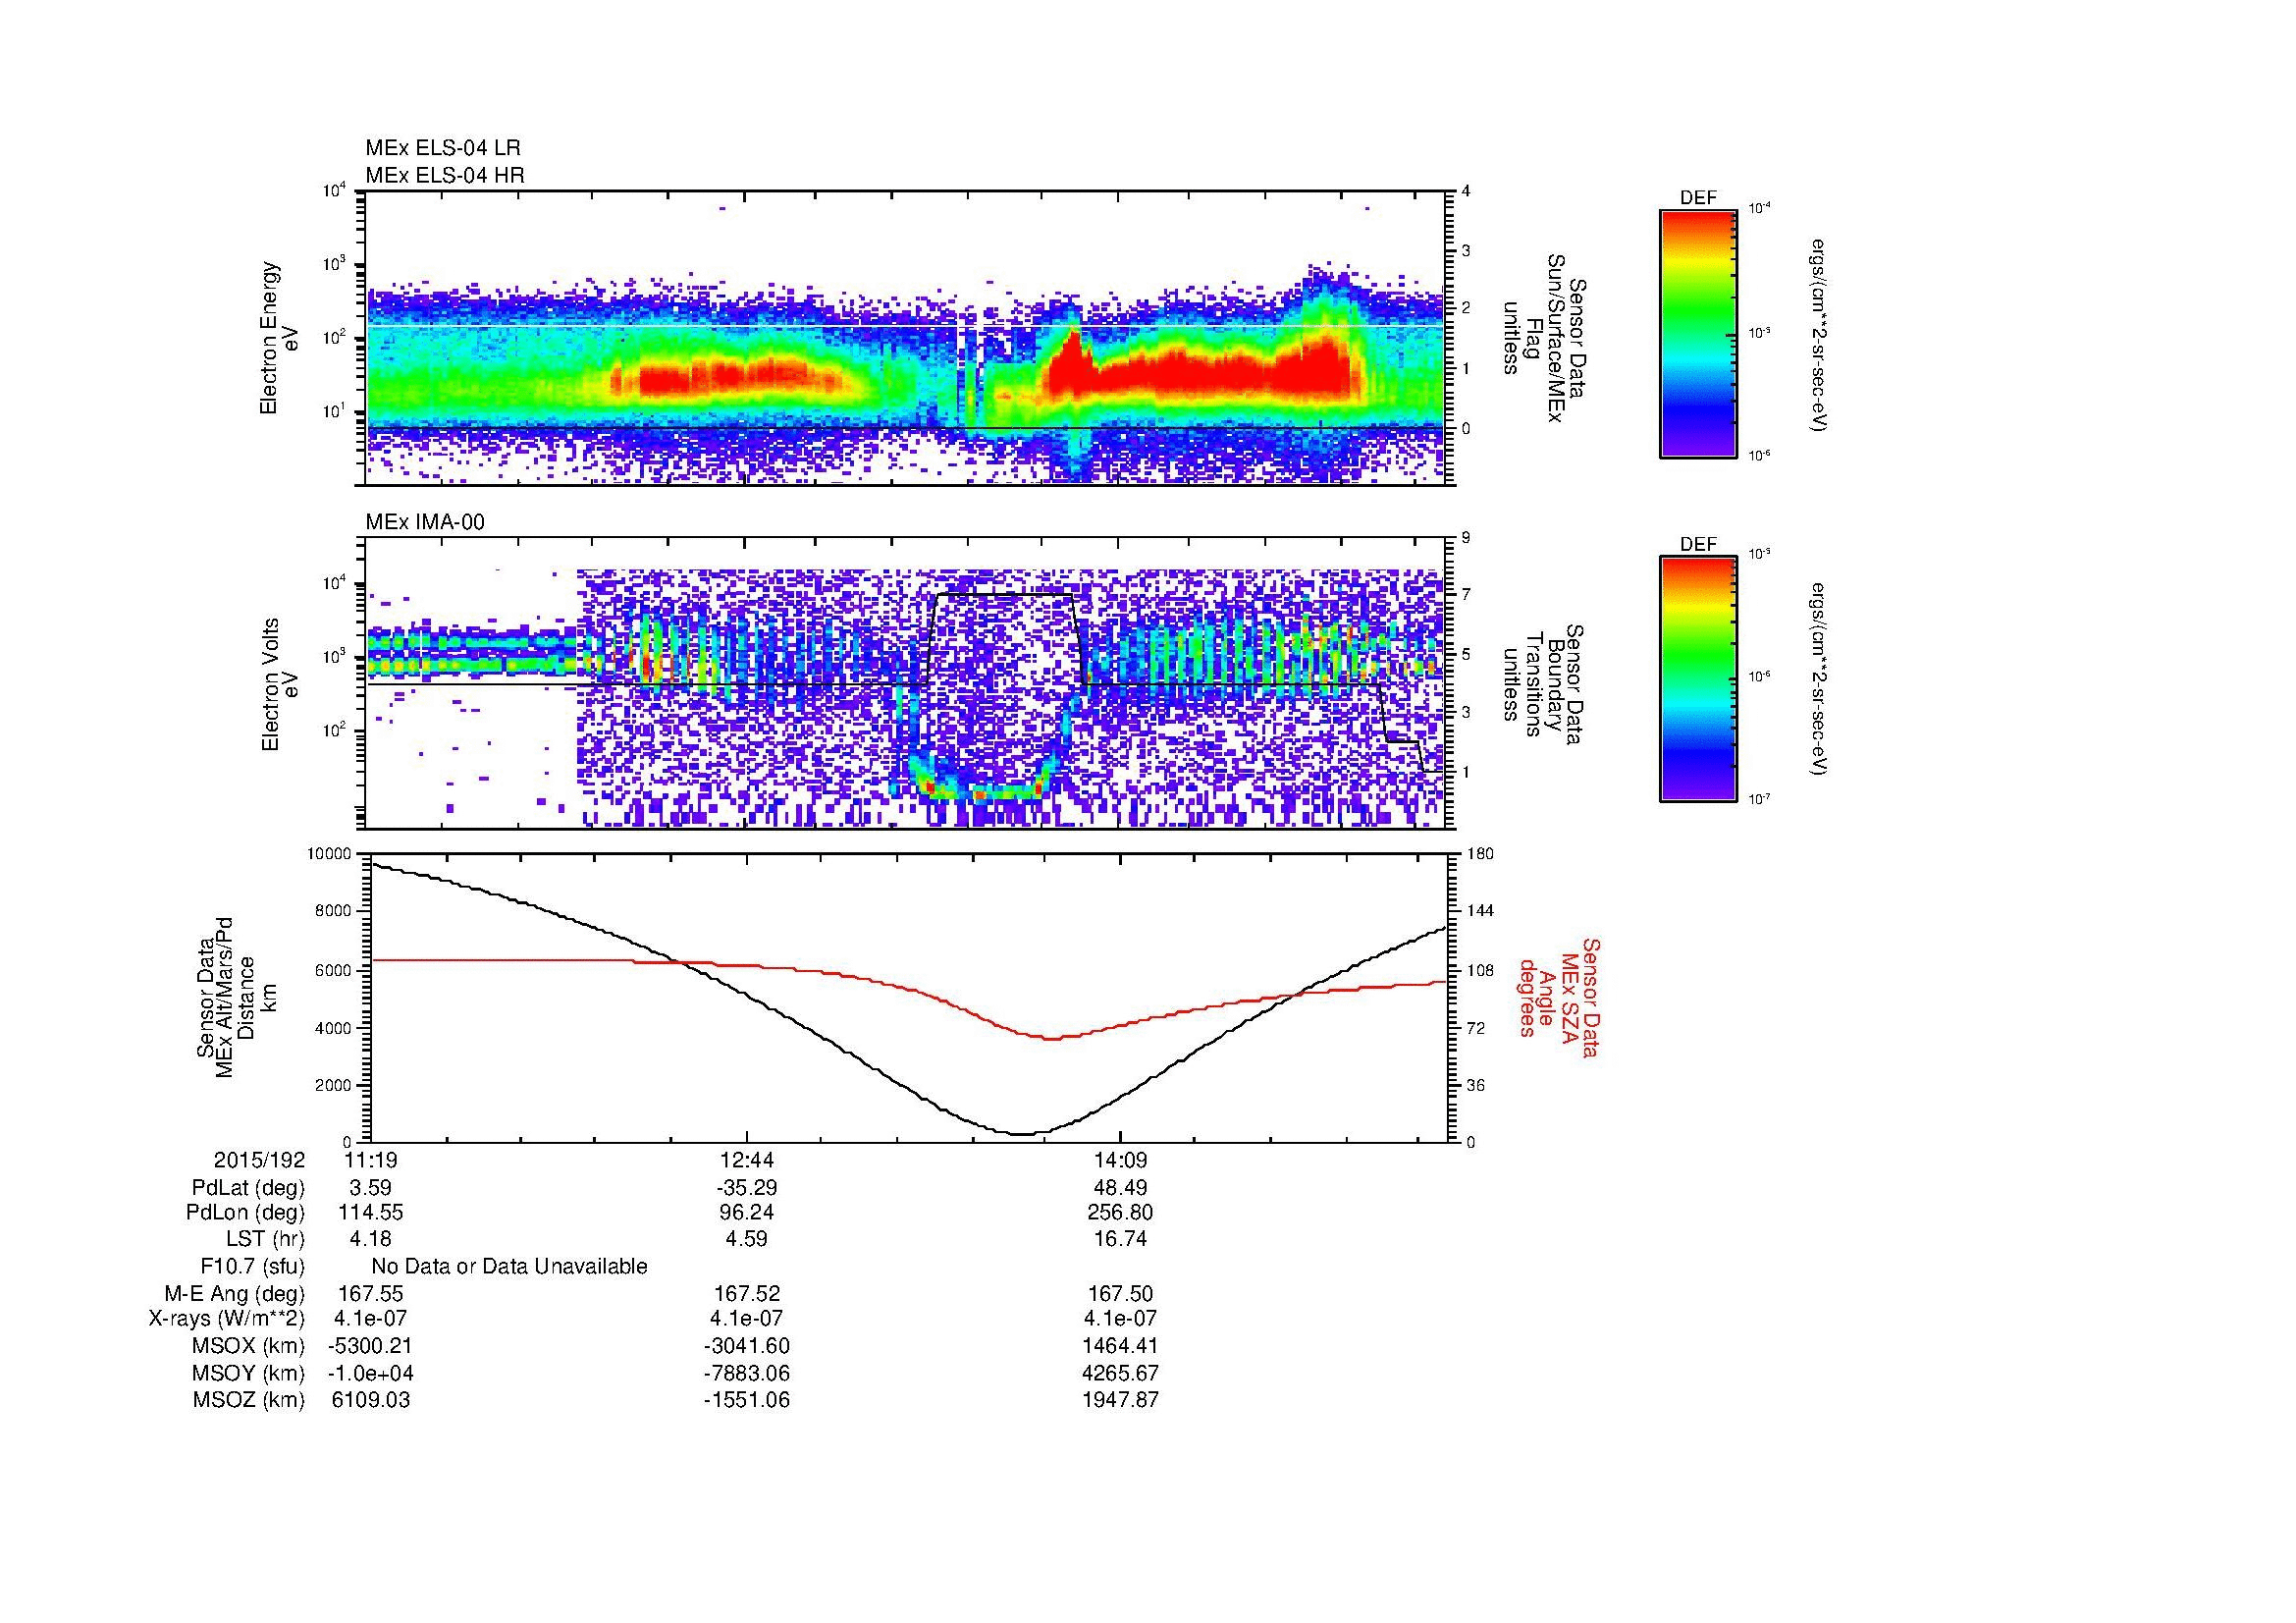
Task: Click the MSOY value '4265.67'
Action: coord(1121,1373)
